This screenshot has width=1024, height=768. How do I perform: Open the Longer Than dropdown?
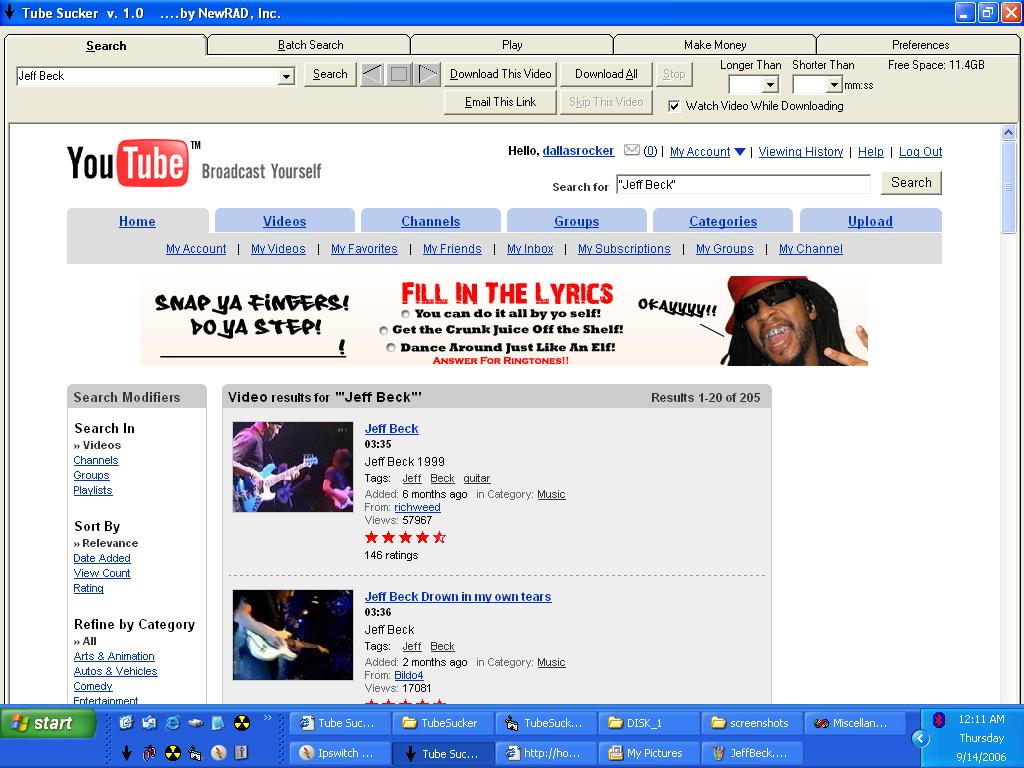point(771,85)
